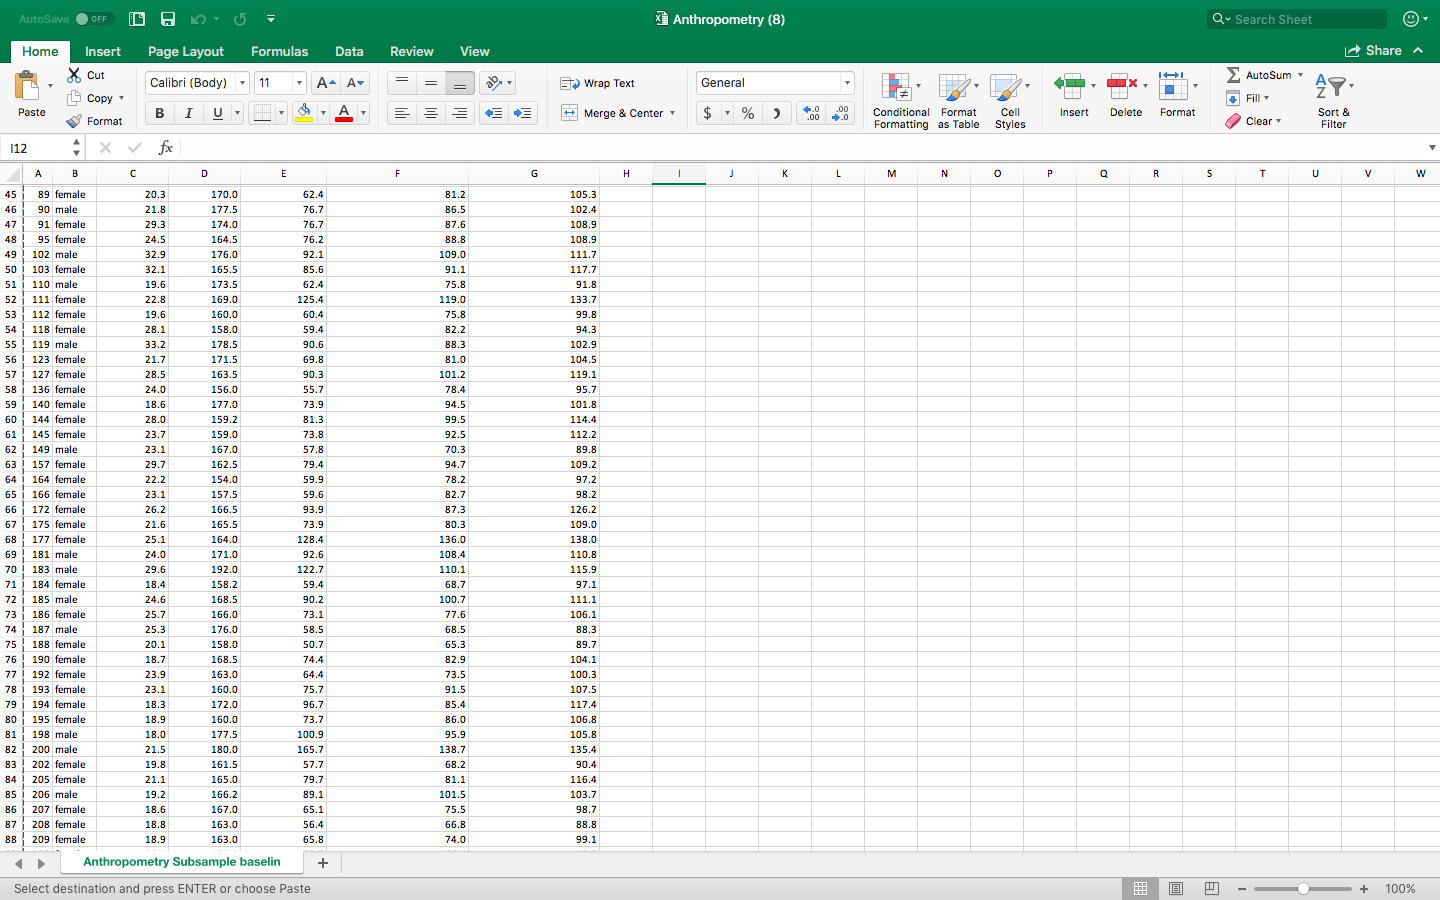Click the Sort & Filter icon

pos(1333,100)
